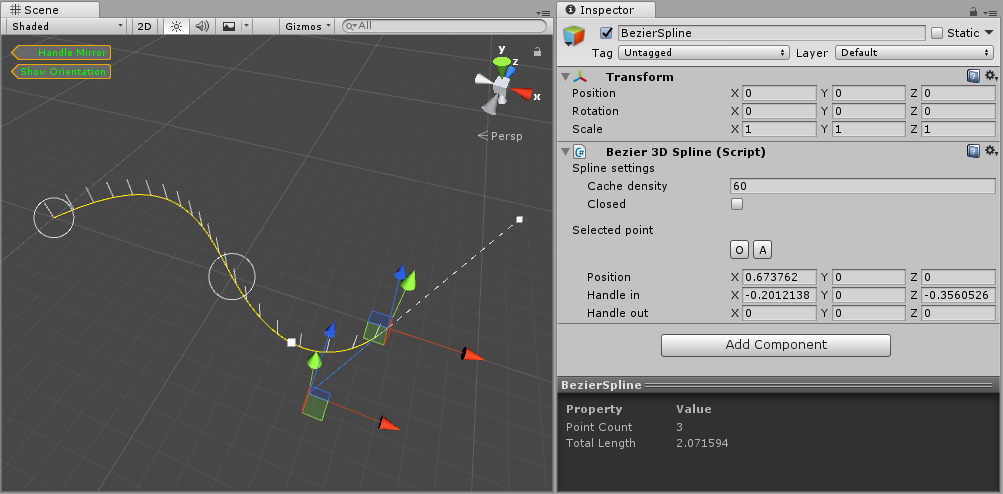Screen dimensions: 1003x494
Task: Click Handle in Z value field
Action: click(958, 295)
